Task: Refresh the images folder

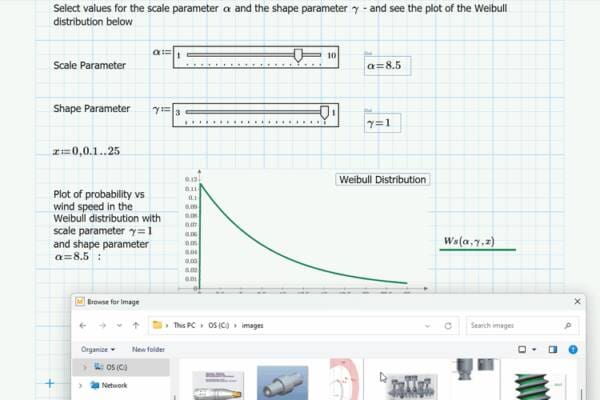Action: pos(448,326)
